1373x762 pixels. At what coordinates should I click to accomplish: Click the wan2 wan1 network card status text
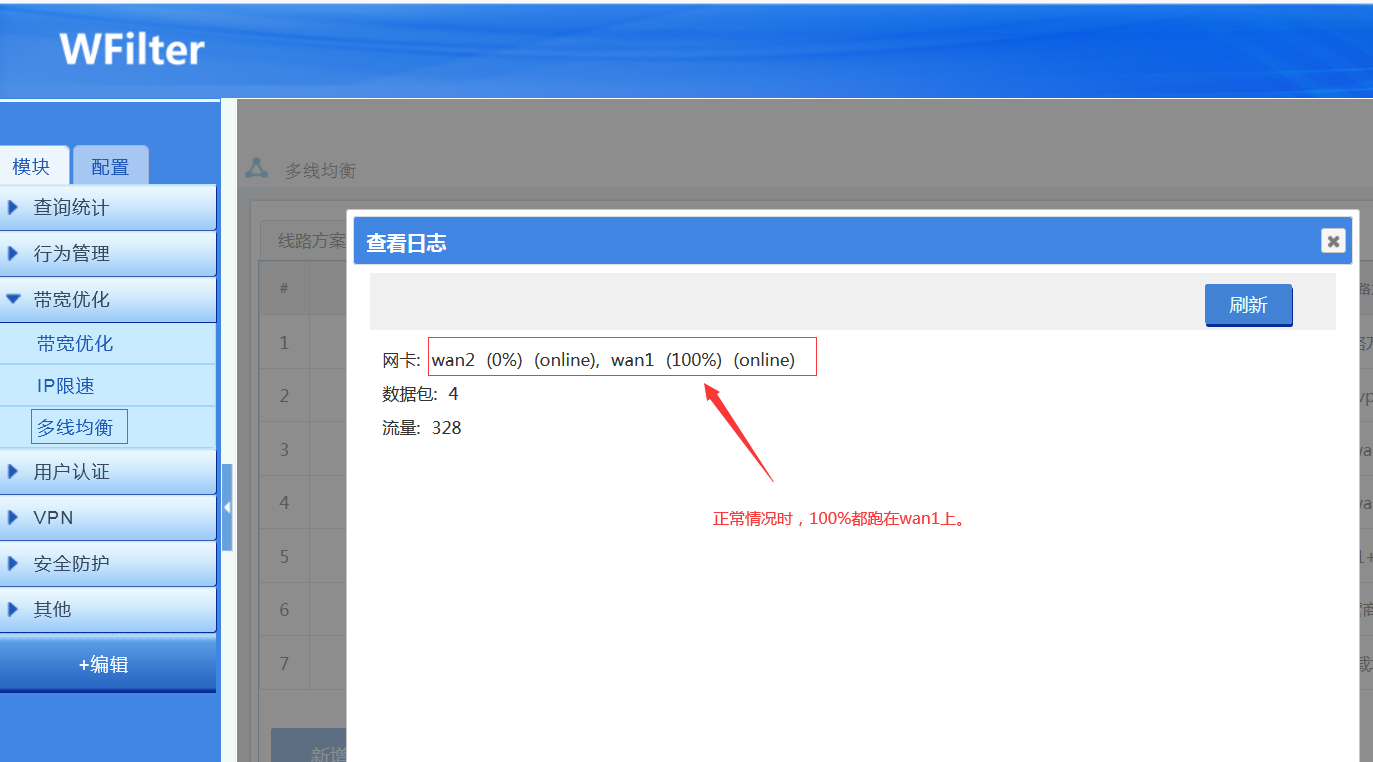pos(613,360)
